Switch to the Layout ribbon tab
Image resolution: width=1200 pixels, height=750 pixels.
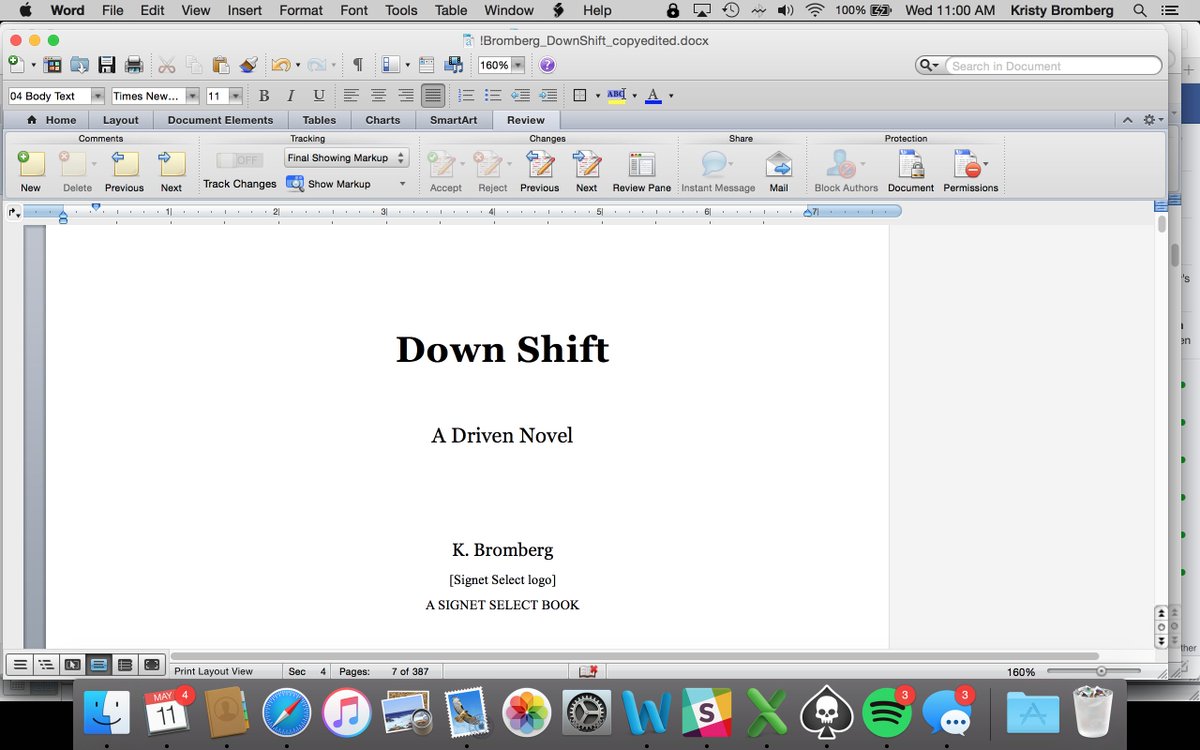pos(121,120)
